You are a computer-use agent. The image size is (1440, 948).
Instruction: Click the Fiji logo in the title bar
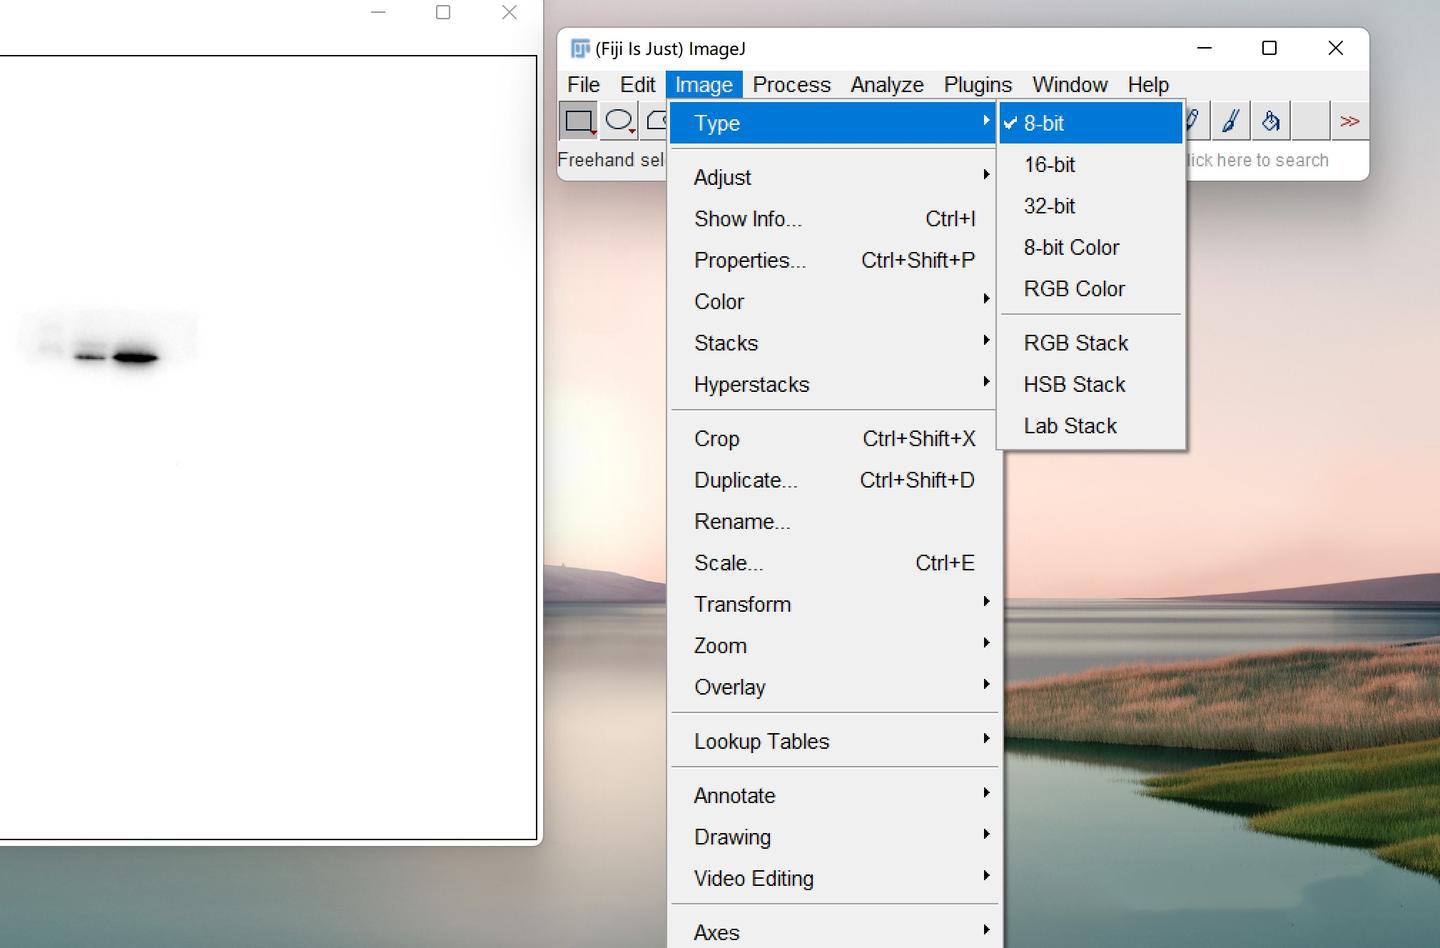(x=579, y=48)
